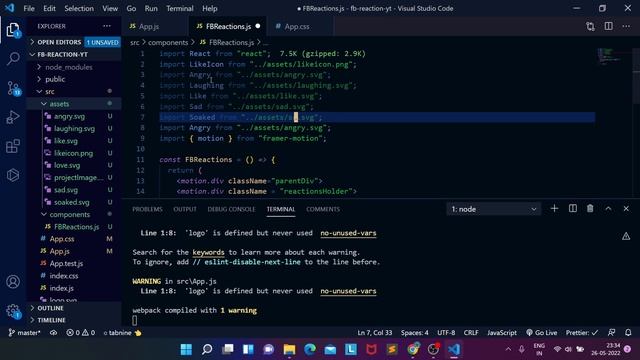This screenshot has height=360, width=640.
Task: Open index.css file in explorer
Action: tap(64, 276)
